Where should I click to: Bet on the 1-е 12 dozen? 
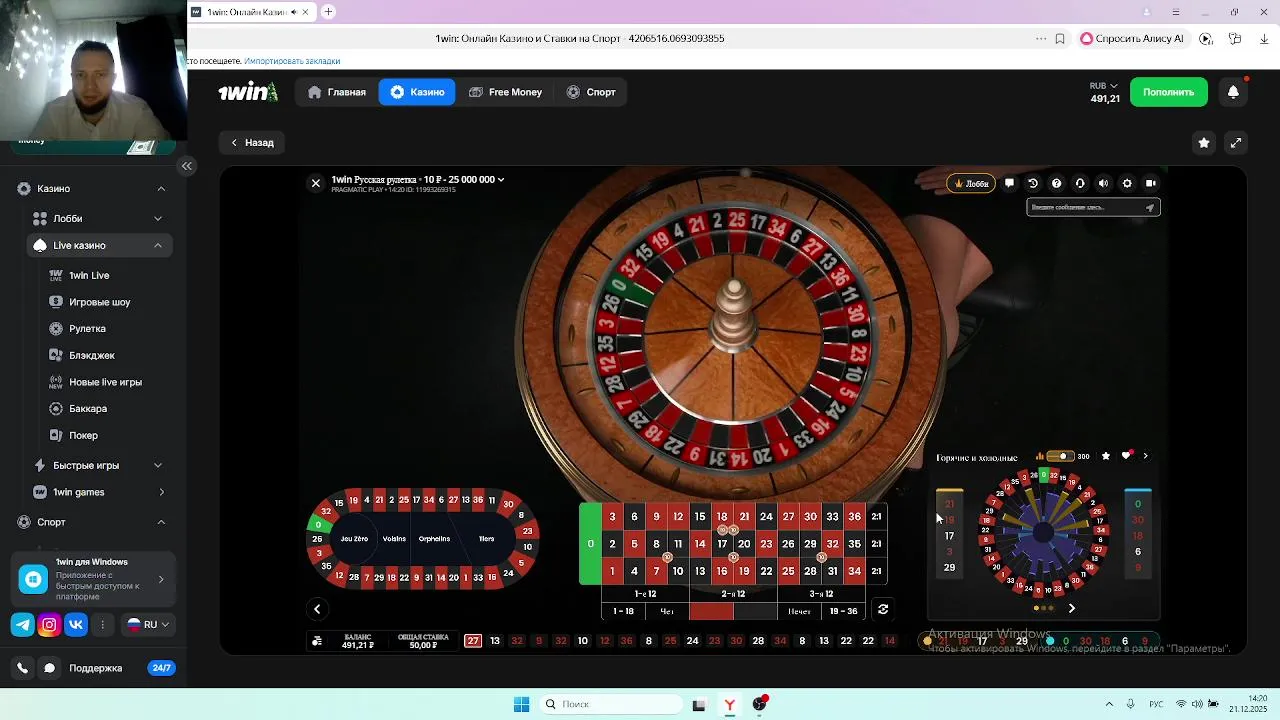(645, 594)
